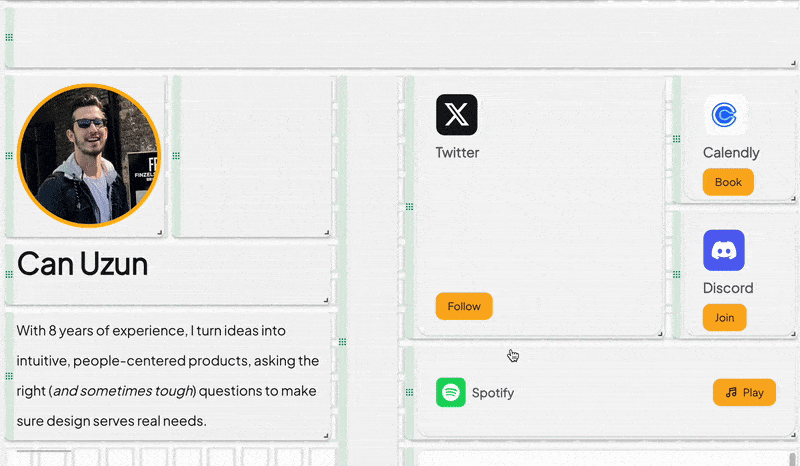Click the Twitter label text

pyautogui.click(x=457, y=153)
